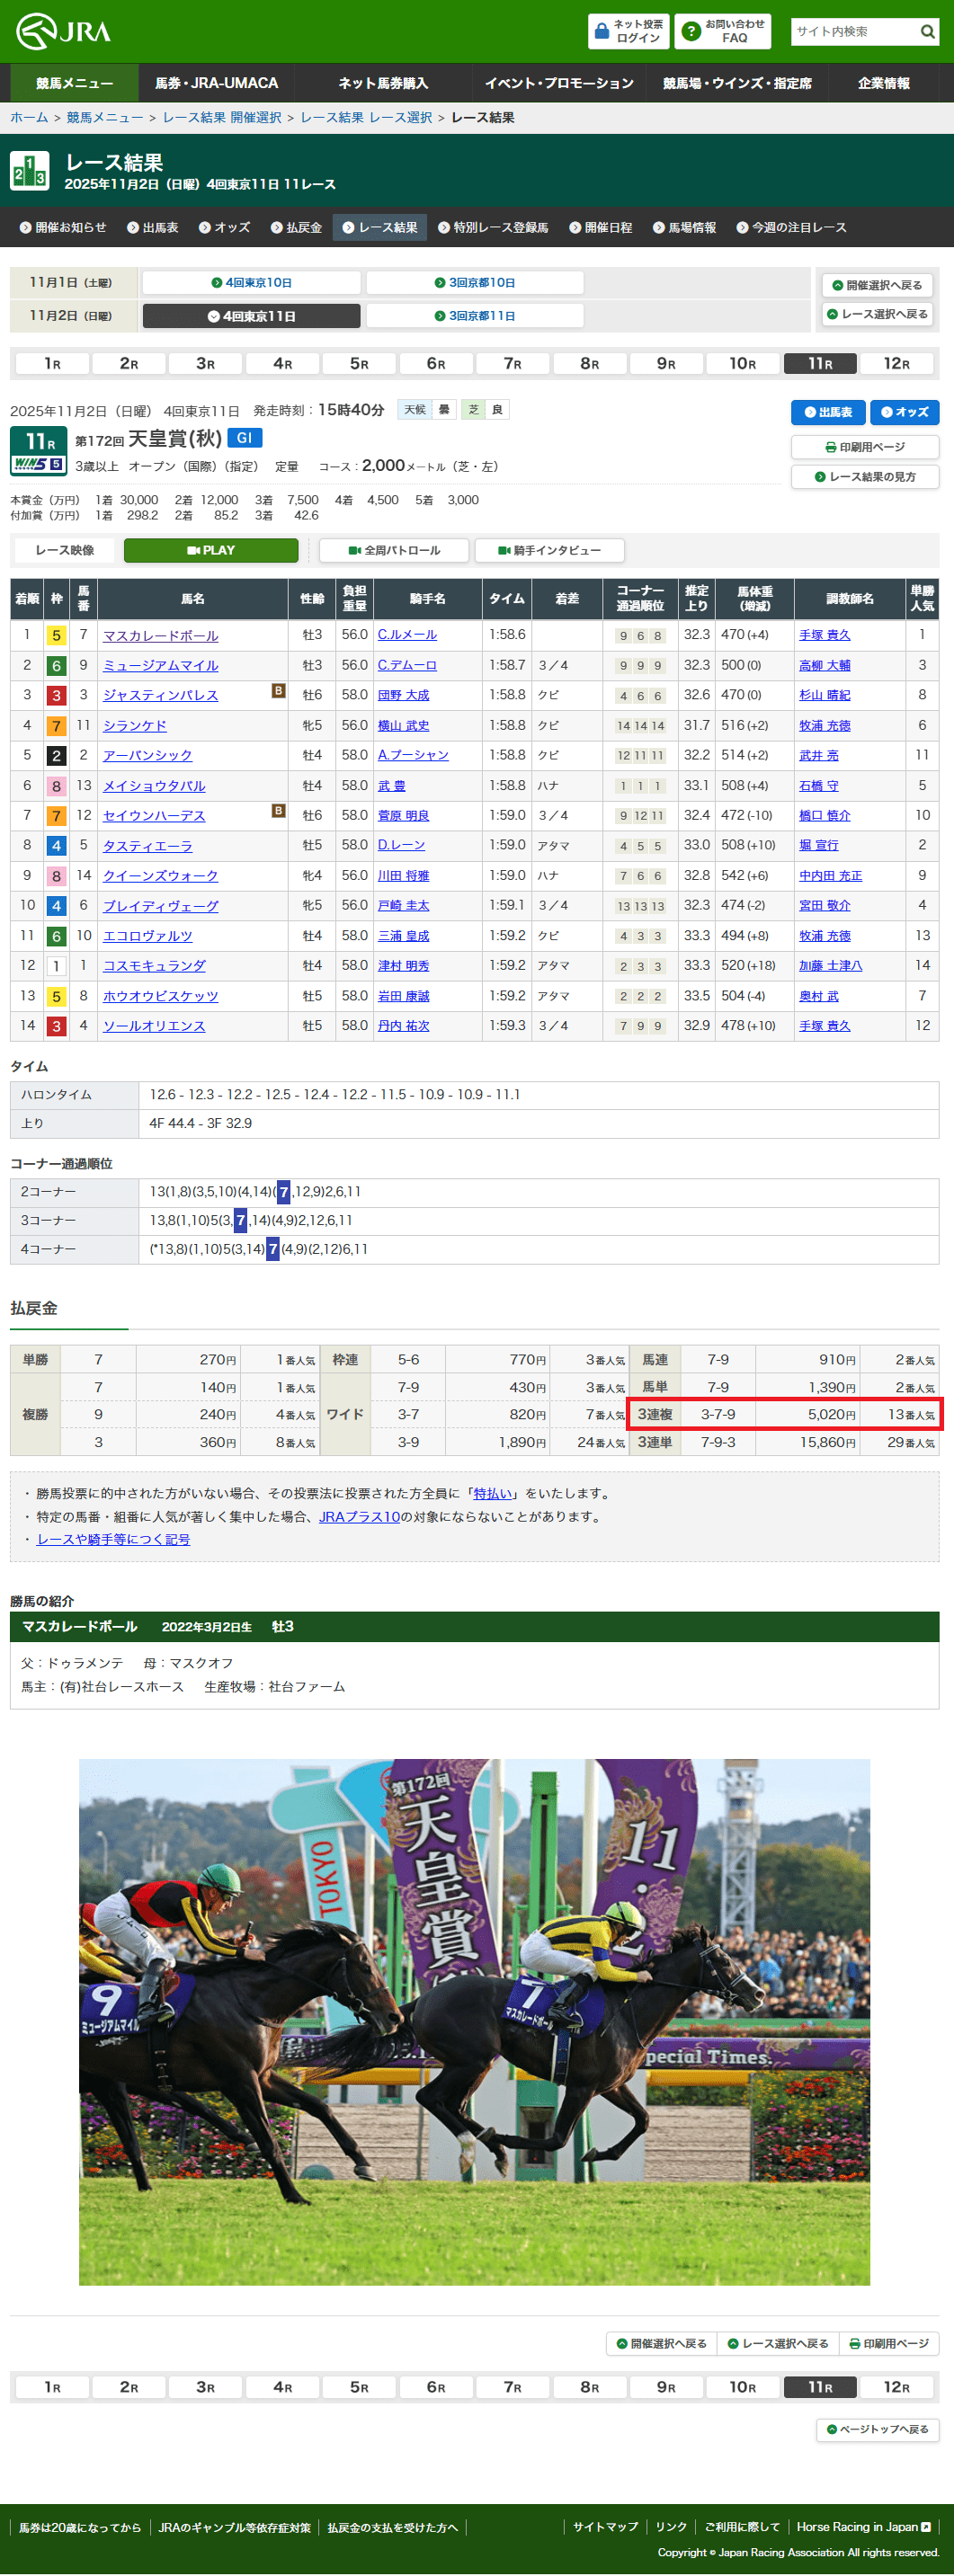Select the 3回京都11日 meeting
The height and width of the screenshot is (2576, 954).
(x=475, y=316)
